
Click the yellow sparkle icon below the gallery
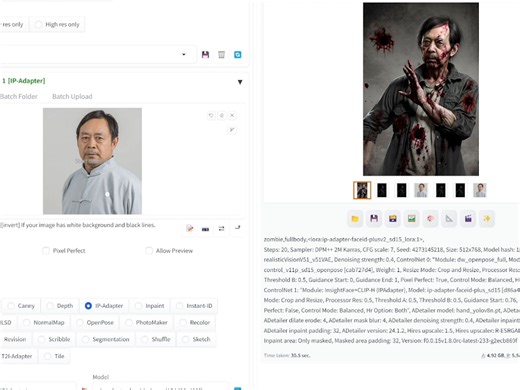(487, 219)
